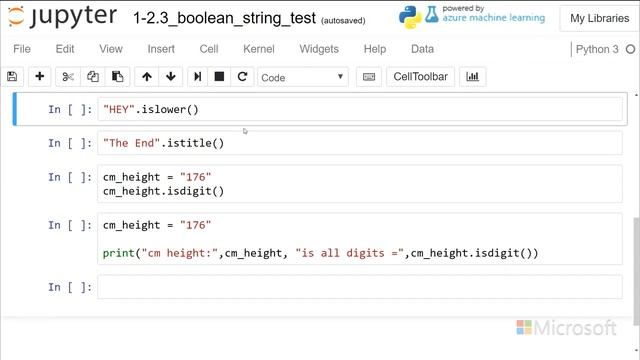
Task: Open the Widgets menu
Action: point(319,49)
